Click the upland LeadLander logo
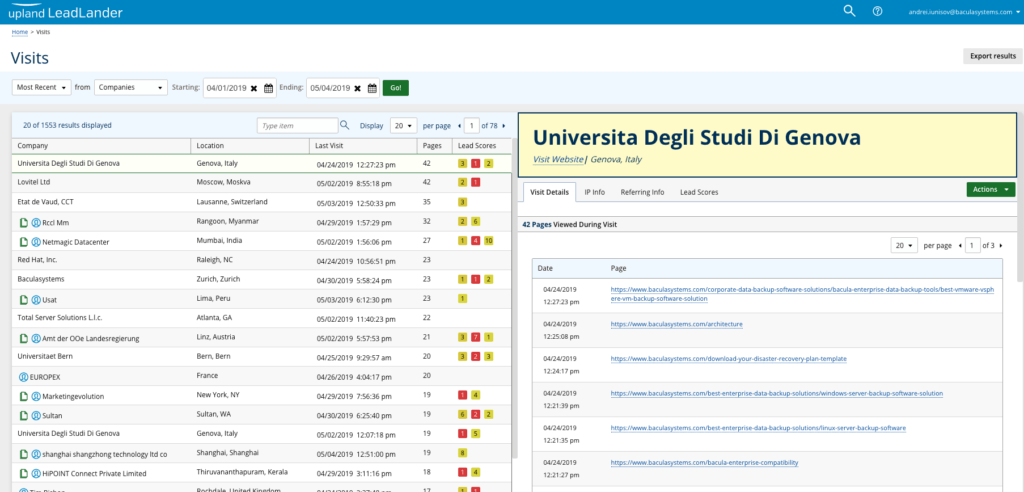The height and width of the screenshot is (492, 1024). [x=65, y=12]
